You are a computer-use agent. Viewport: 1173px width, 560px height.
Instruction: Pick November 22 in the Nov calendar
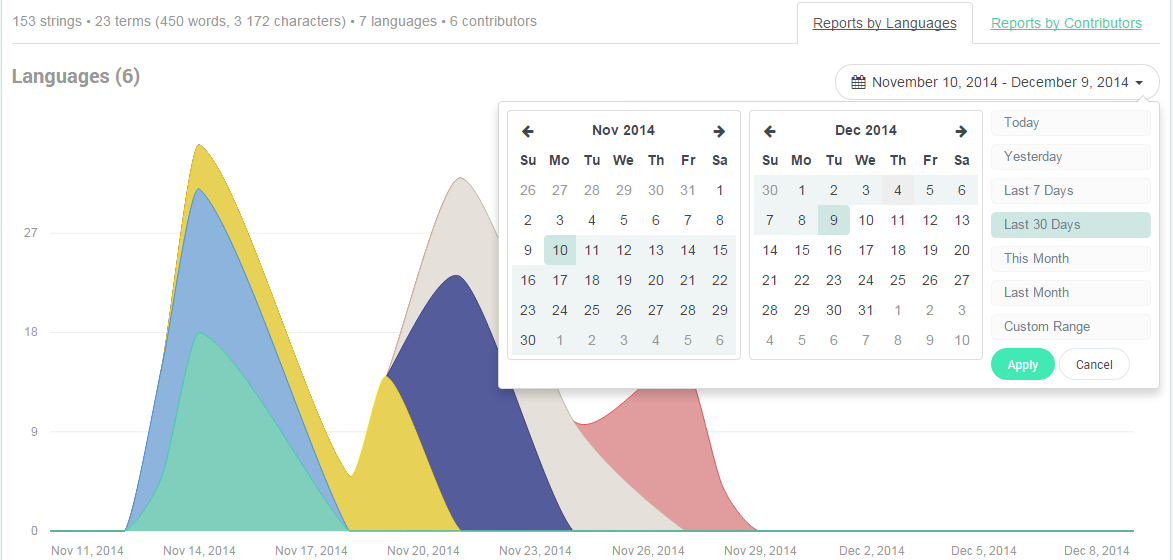pyautogui.click(x=720, y=280)
